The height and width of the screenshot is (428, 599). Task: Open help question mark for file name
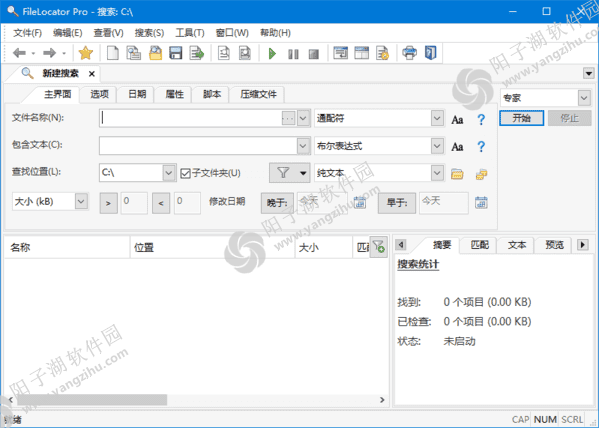pos(481,120)
